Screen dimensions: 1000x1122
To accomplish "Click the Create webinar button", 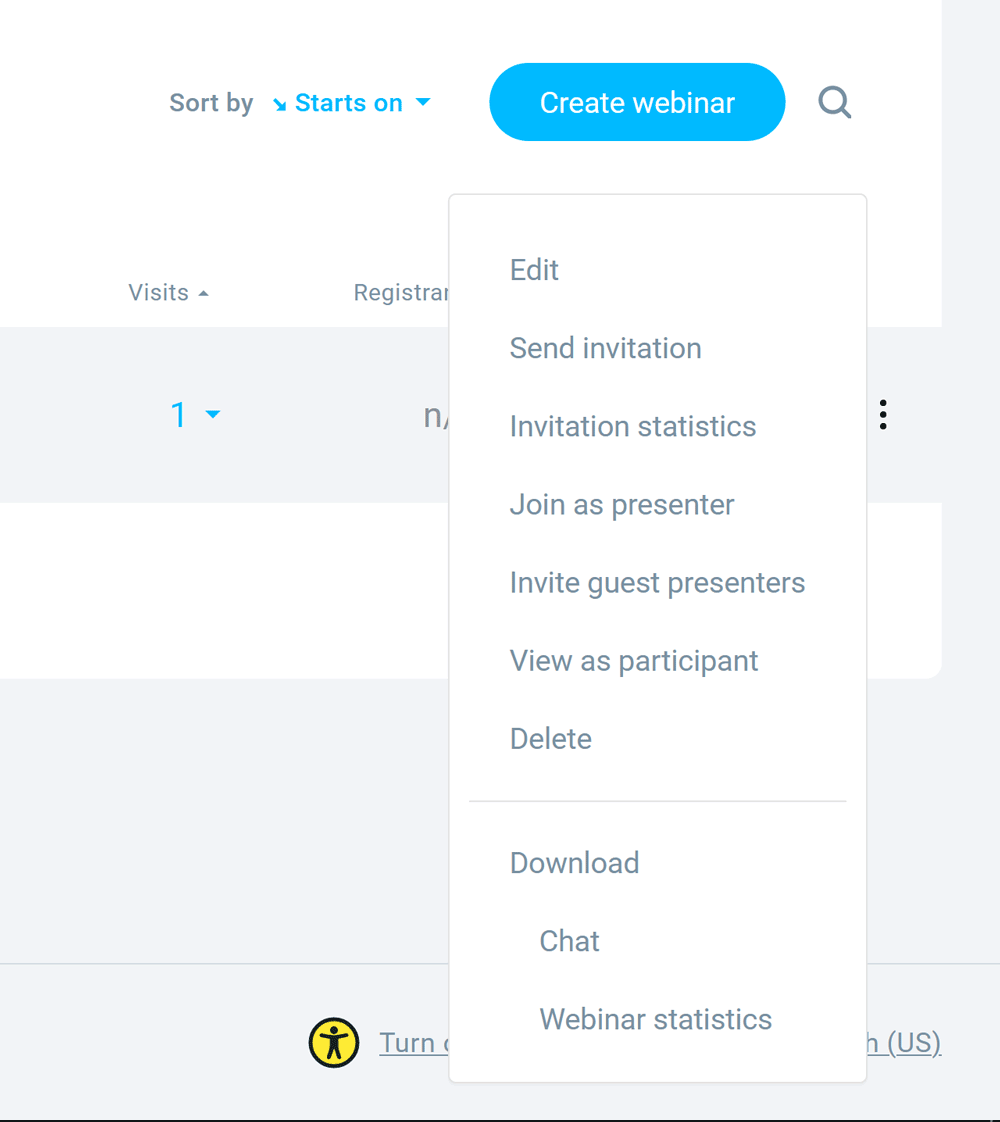I will (637, 102).
